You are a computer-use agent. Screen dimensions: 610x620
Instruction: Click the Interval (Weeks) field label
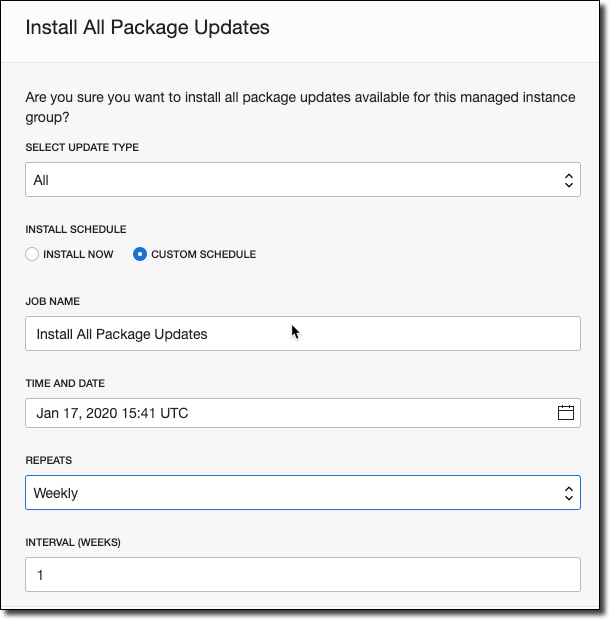[73, 543]
